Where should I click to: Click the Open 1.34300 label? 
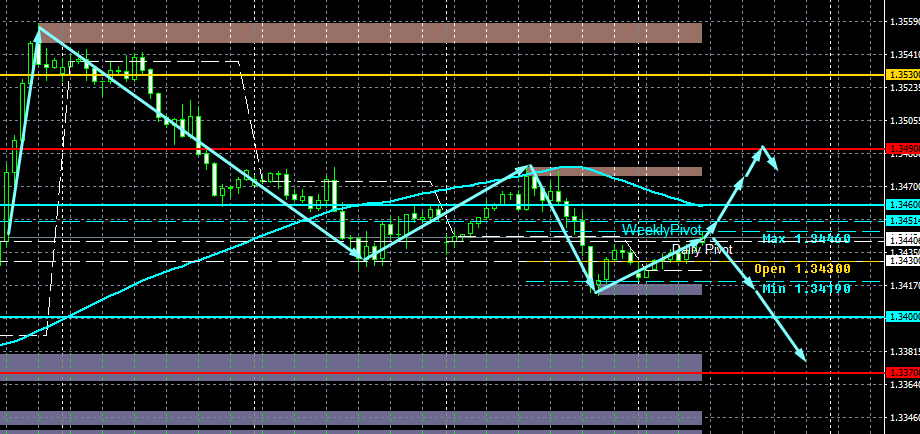pos(802,269)
